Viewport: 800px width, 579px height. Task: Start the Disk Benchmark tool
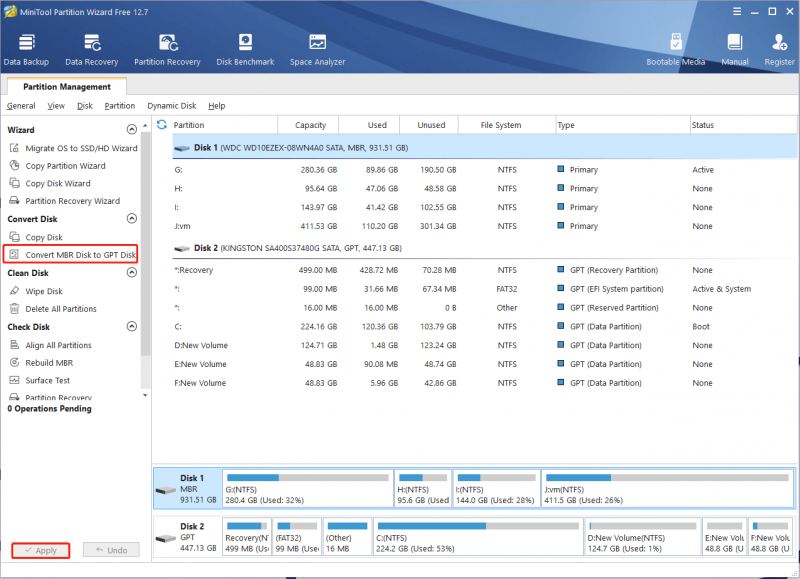point(245,49)
